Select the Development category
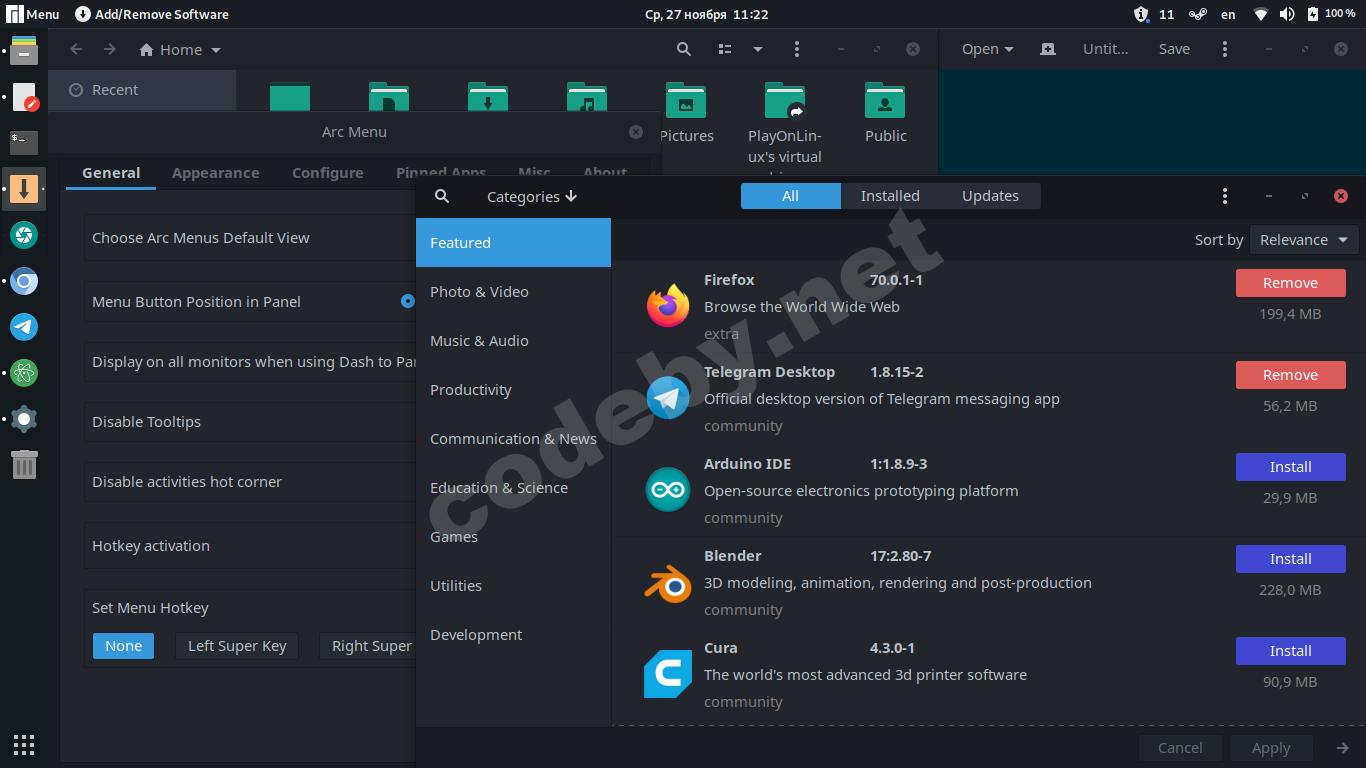This screenshot has height=768, width=1366. tap(513, 635)
